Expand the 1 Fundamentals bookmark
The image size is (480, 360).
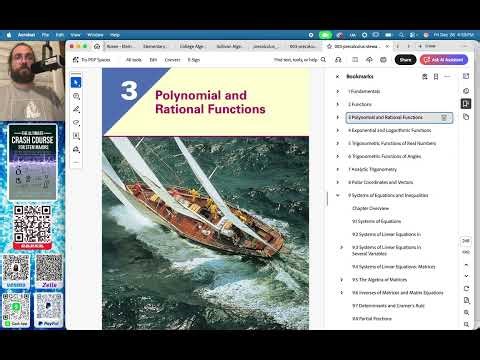tap(337, 91)
